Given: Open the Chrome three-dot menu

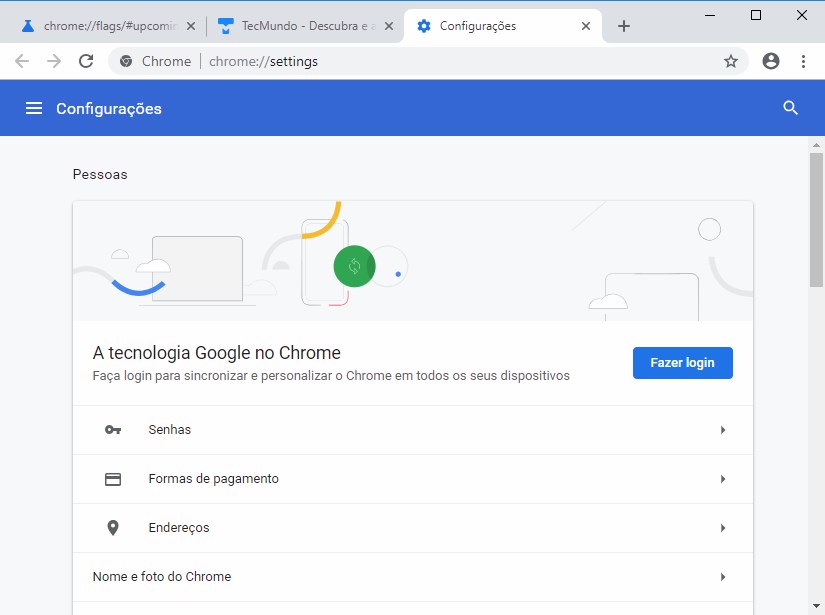Looking at the screenshot, I should [803, 61].
